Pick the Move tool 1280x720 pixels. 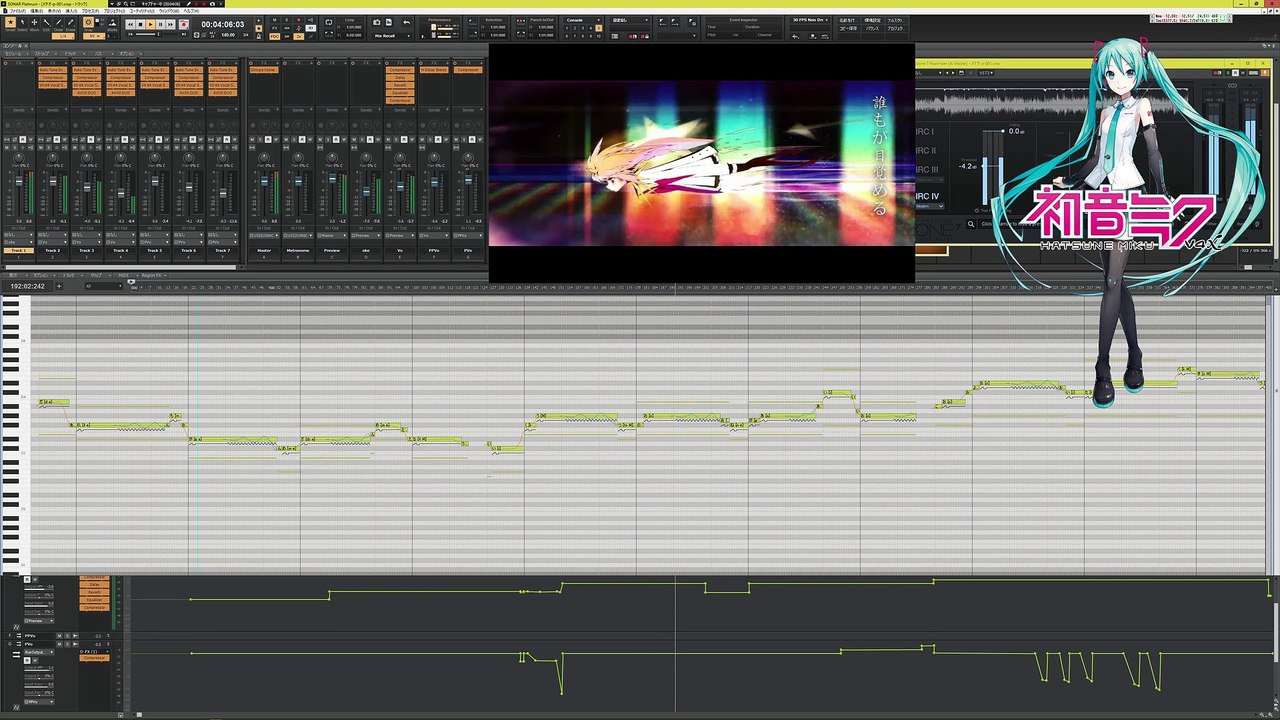coord(34,23)
